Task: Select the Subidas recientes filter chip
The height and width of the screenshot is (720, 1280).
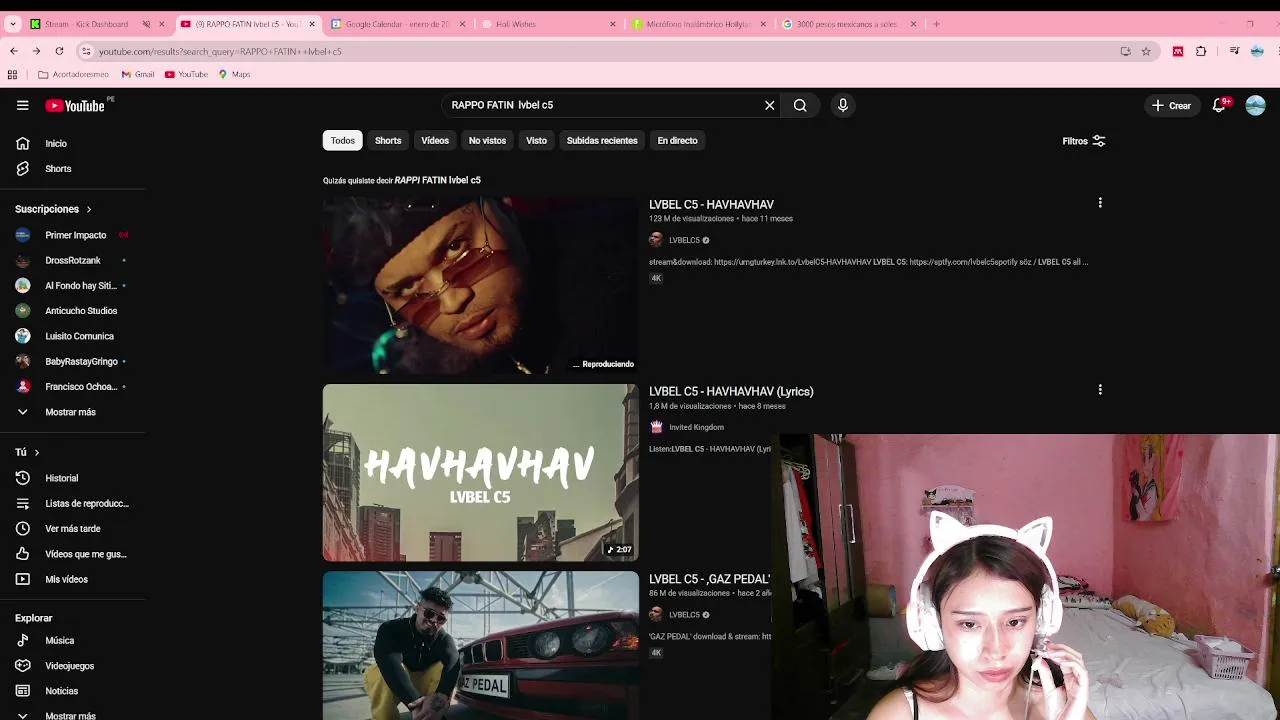Action: pos(602,140)
